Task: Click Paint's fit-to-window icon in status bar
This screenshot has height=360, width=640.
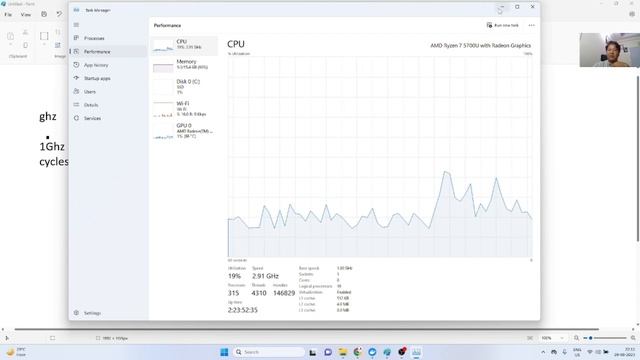Action: click(530, 338)
